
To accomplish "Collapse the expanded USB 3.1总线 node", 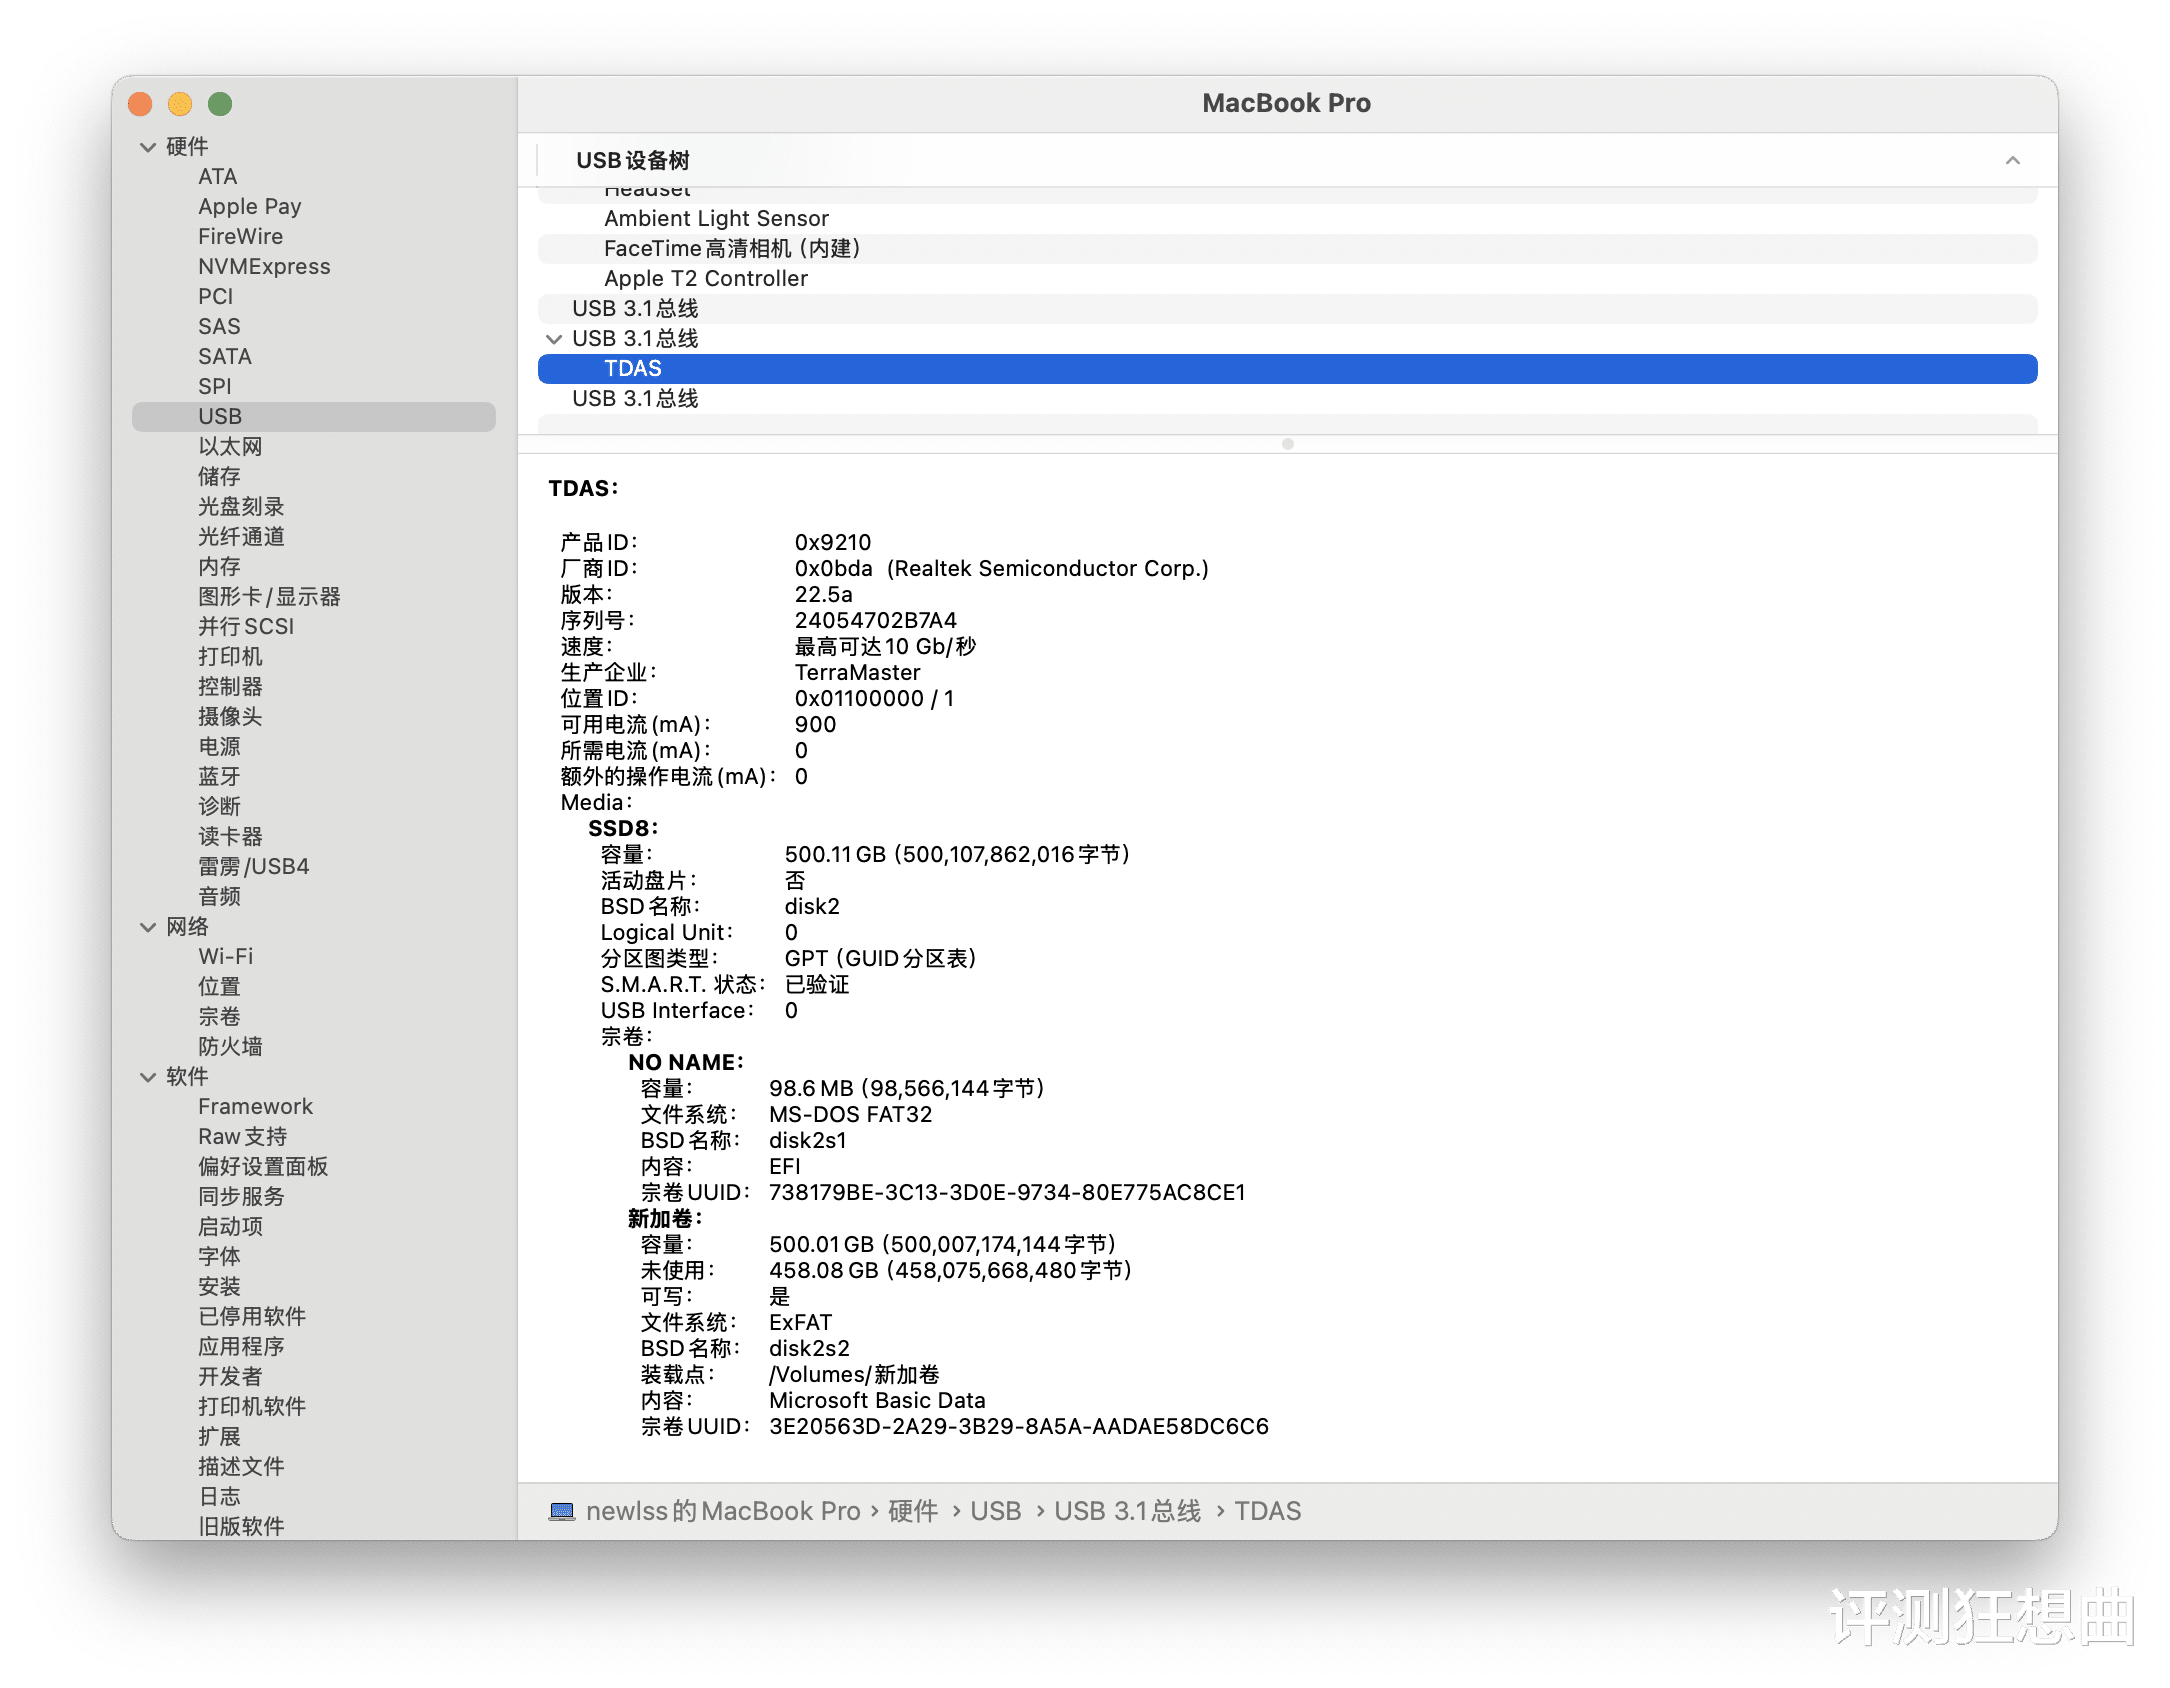I will pos(554,339).
